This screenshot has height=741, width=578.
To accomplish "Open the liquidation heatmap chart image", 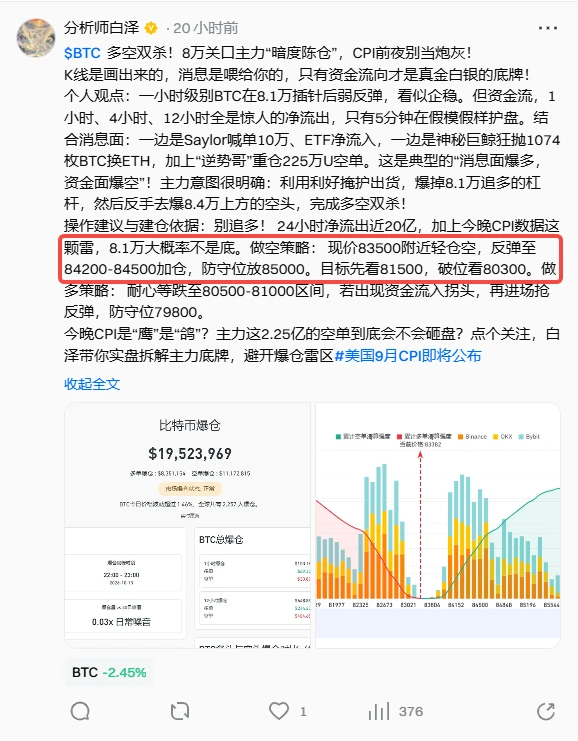I will 438,525.
